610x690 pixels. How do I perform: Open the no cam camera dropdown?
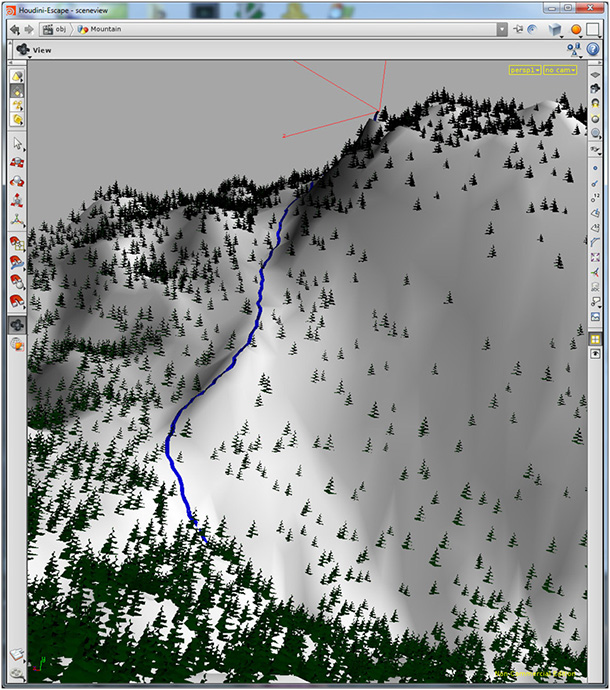(560, 70)
